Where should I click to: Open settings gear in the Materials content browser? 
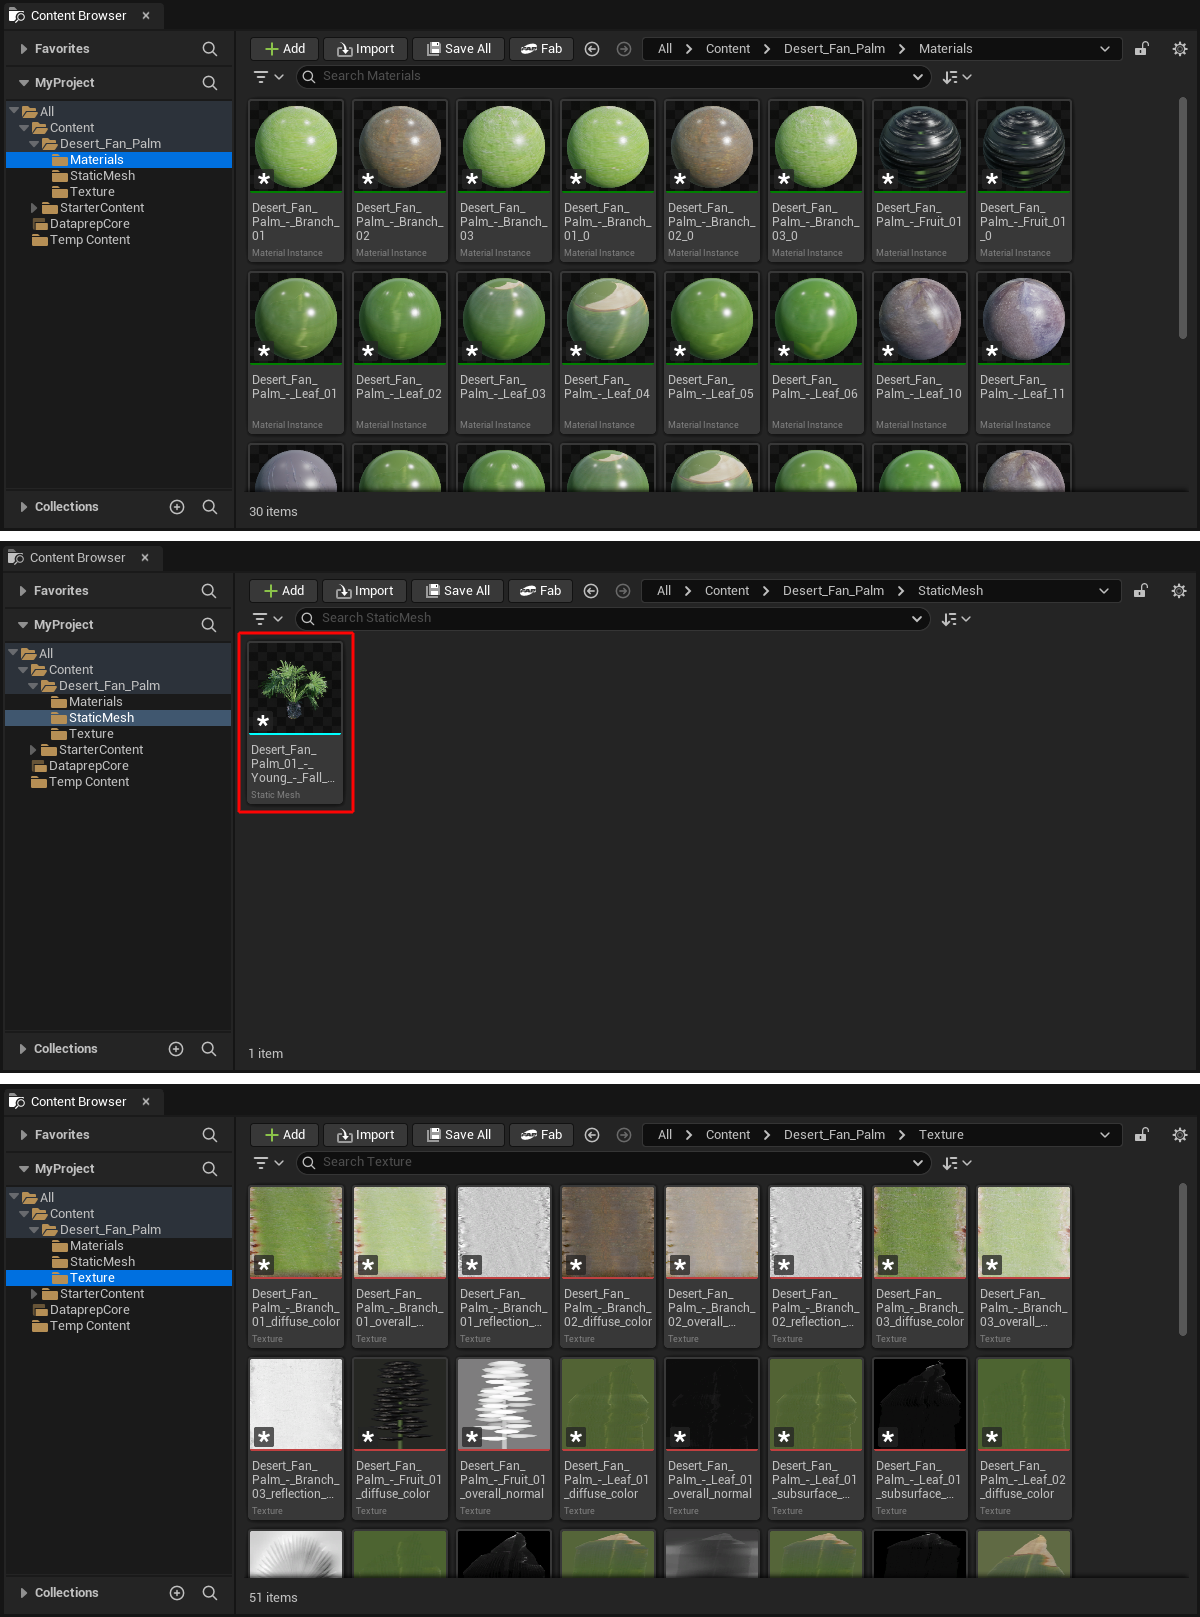(x=1180, y=49)
